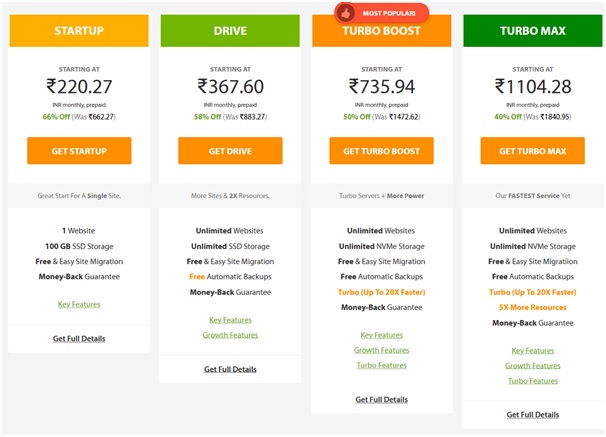This screenshot has width=606, height=437.
Task: Get Full Details for Turbo Max plan
Action: [x=533, y=415]
